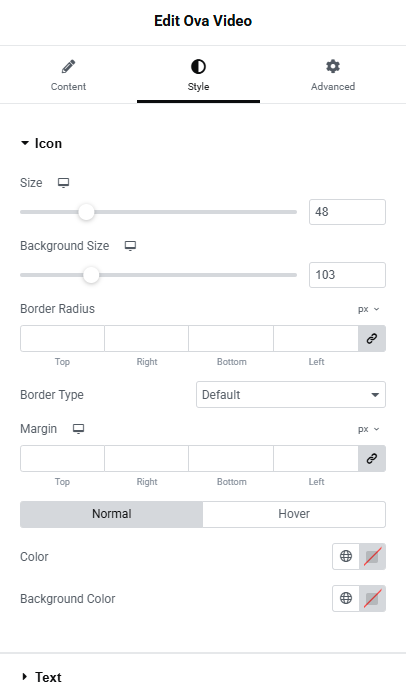Toggle linked values for Border Radius

click(x=372, y=339)
